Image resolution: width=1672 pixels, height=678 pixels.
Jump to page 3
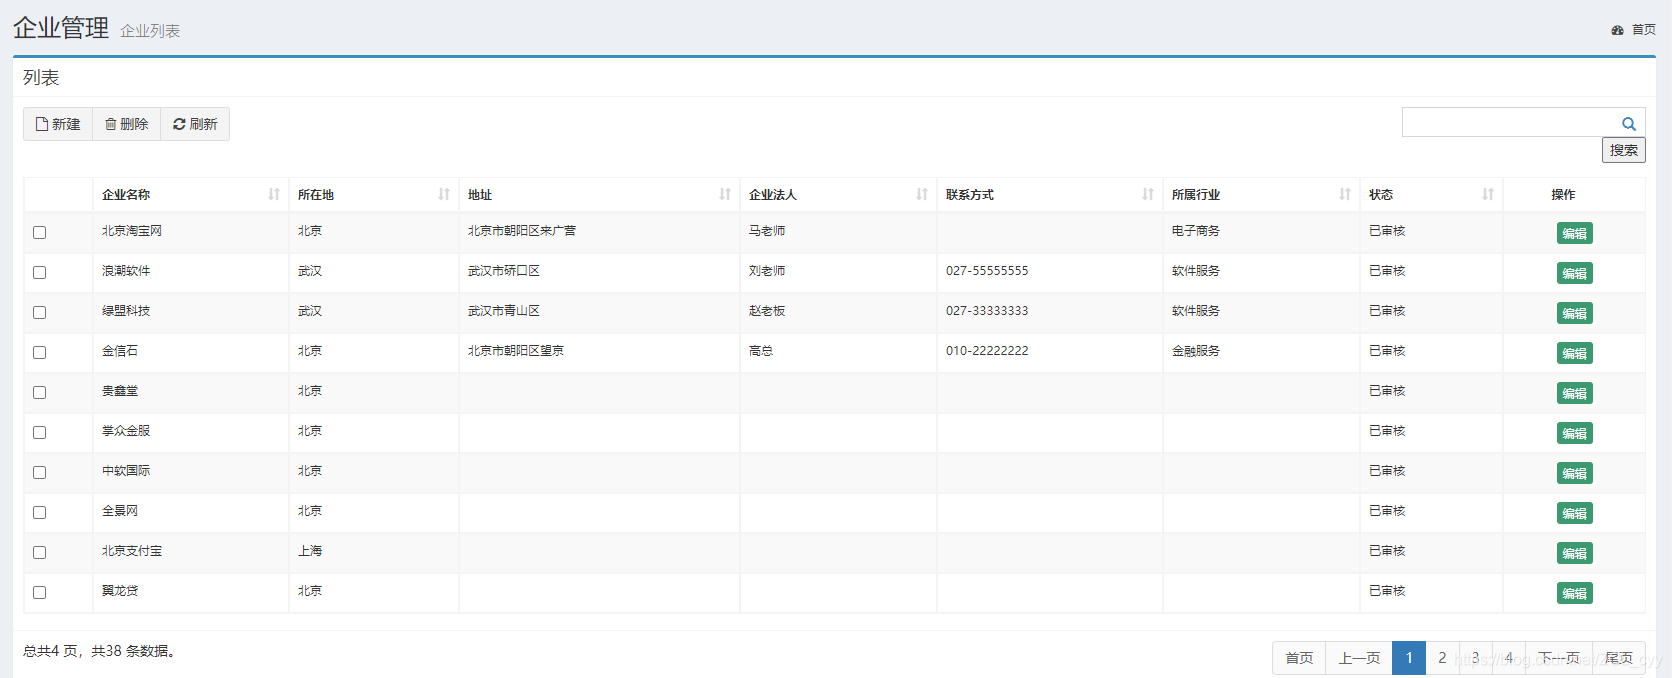tap(1475, 658)
